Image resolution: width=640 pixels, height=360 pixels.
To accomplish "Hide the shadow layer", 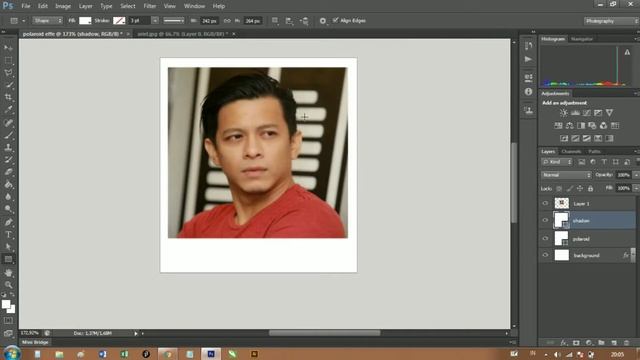I will click(545, 220).
